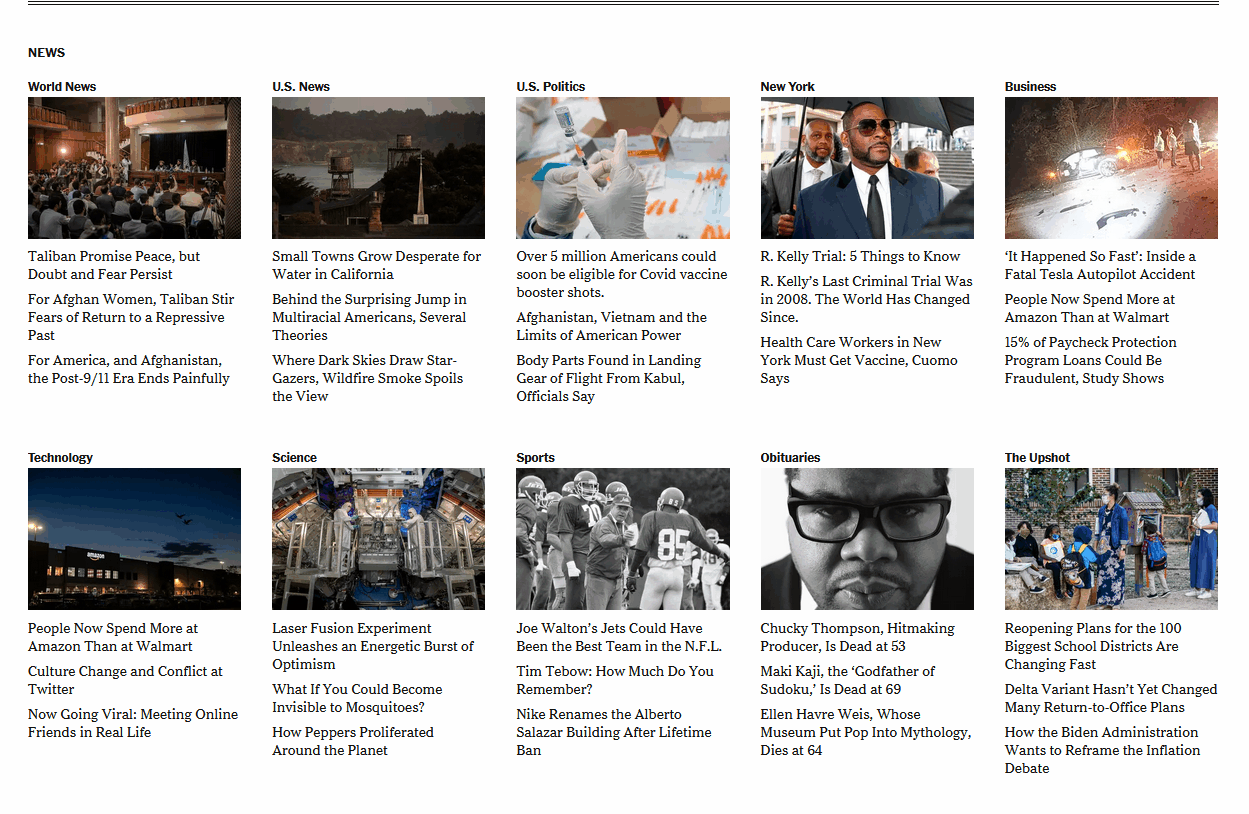Open The Upshot section

pos(1033,457)
